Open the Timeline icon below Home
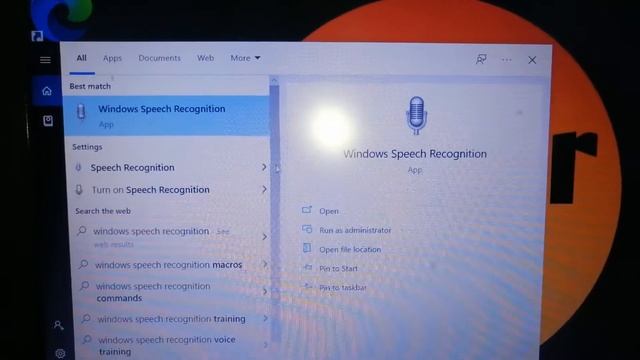 [x=48, y=120]
